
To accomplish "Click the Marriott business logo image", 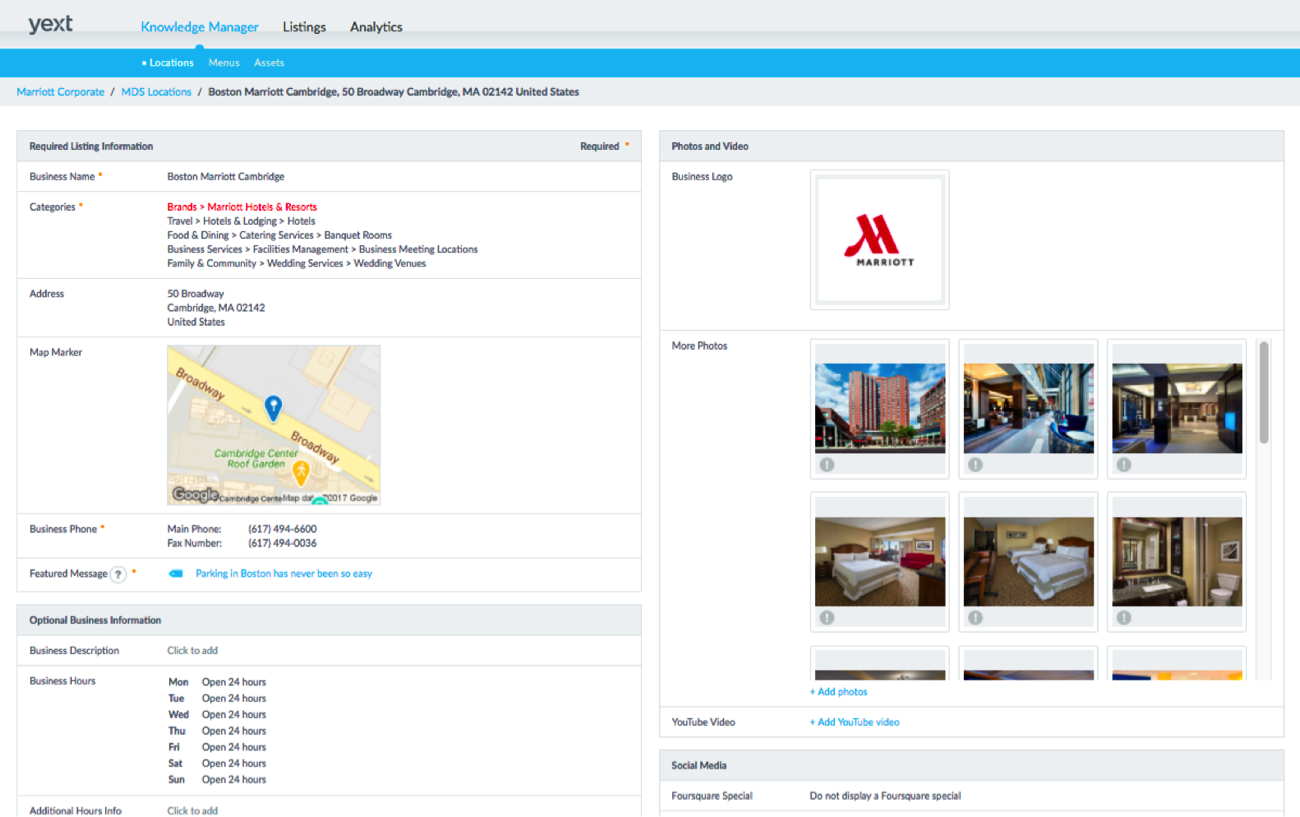I will click(879, 240).
